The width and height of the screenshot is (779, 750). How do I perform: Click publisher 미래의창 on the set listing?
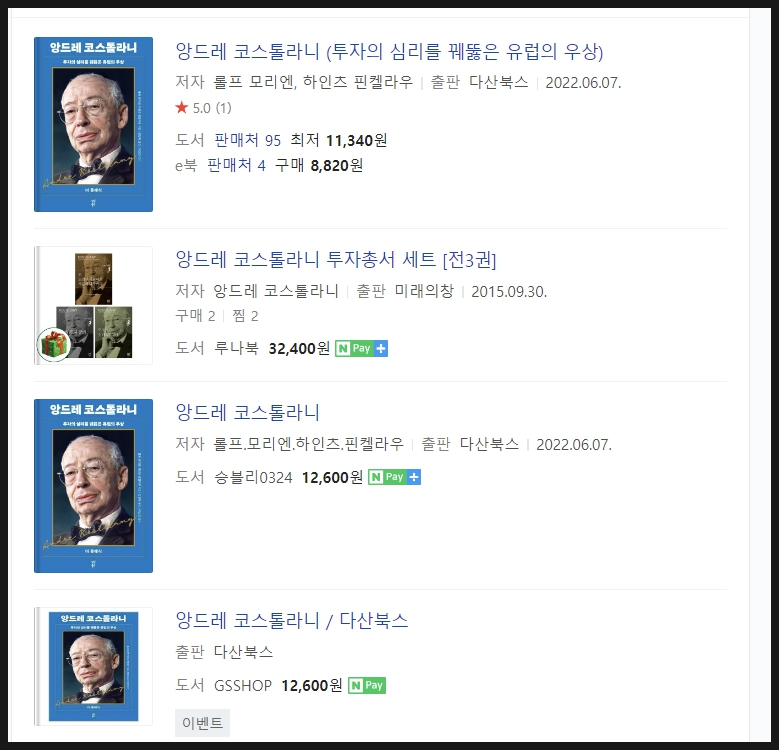click(424, 291)
